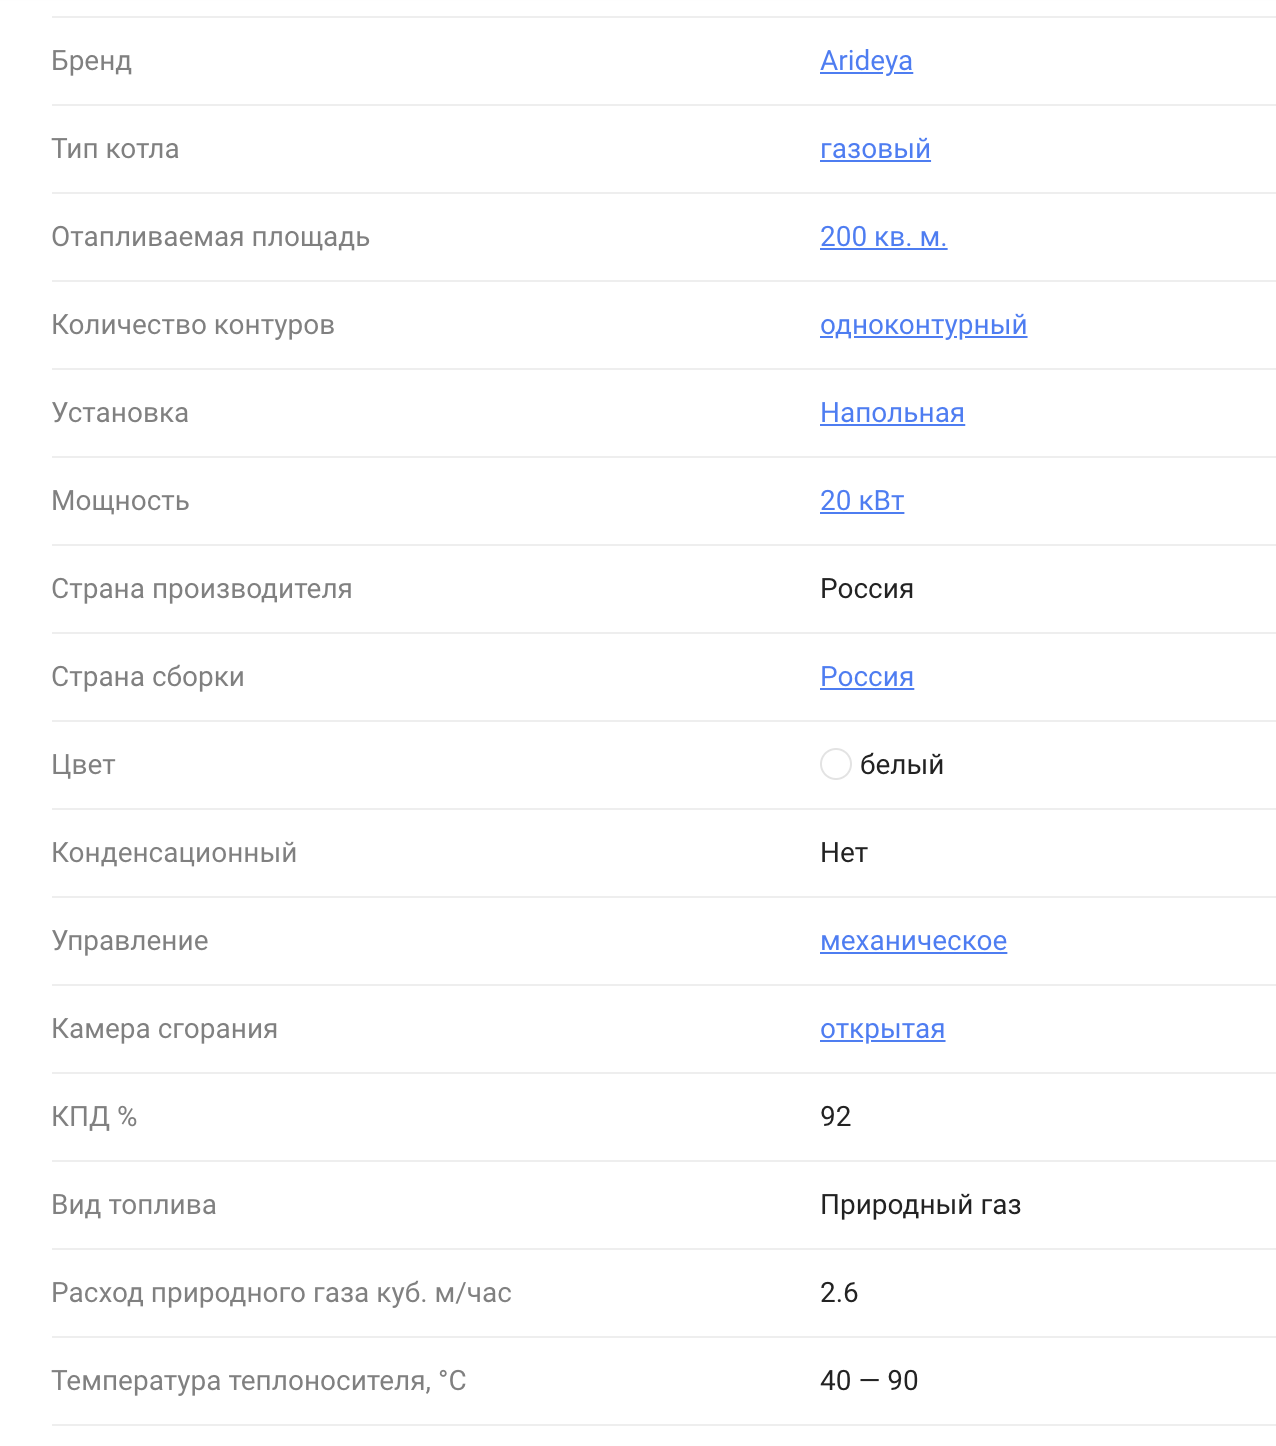
Task: Open the Напольная installation link
Action: [892, 413]
